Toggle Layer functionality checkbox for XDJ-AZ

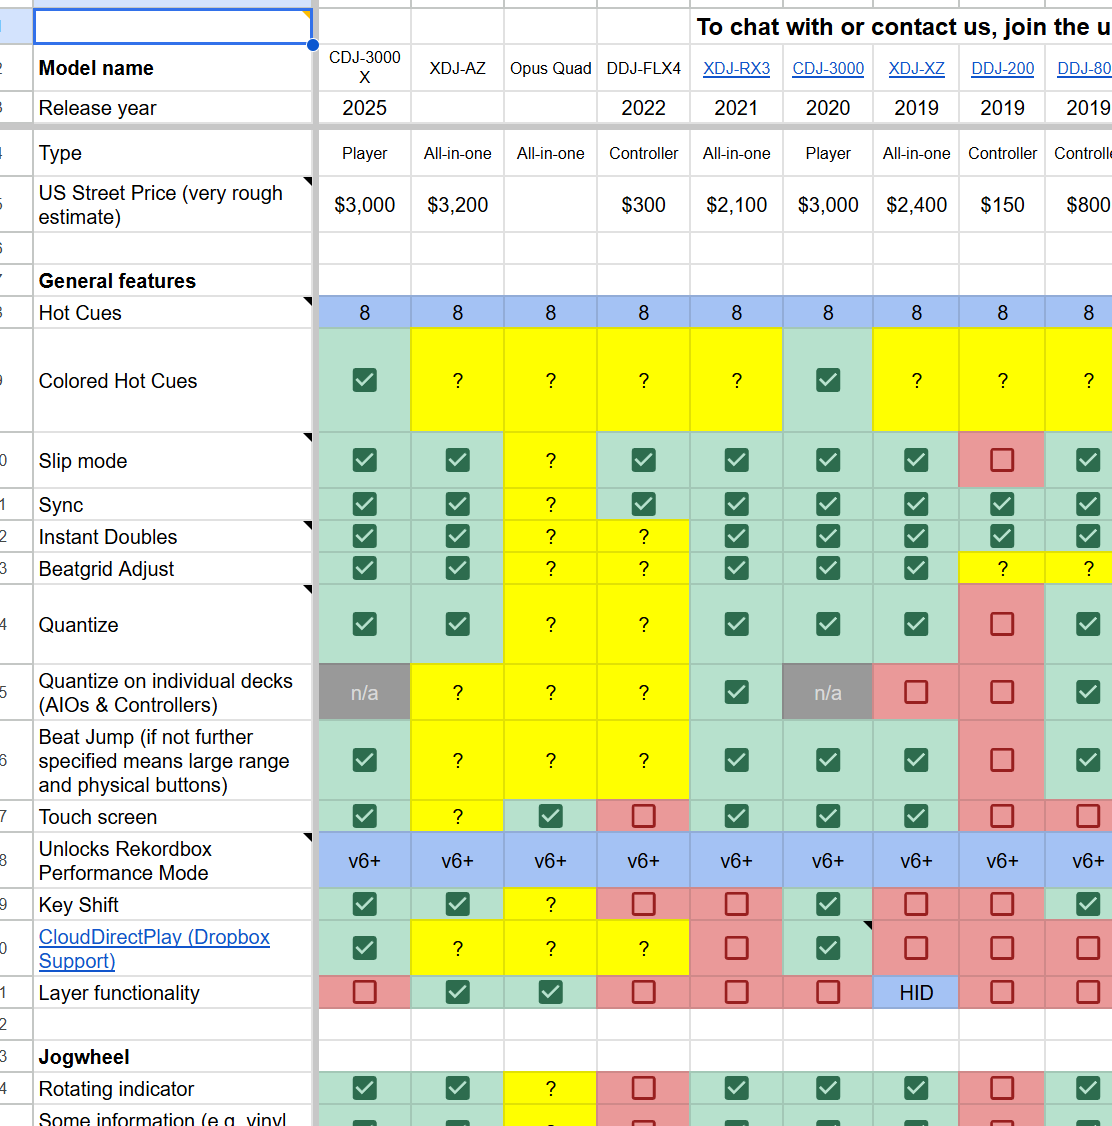click(457, 992)
